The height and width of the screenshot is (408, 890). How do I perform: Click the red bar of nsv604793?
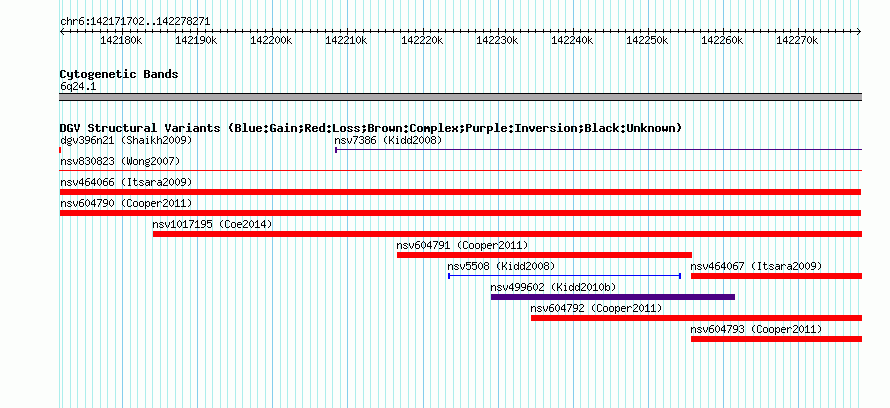coord(776,339)
